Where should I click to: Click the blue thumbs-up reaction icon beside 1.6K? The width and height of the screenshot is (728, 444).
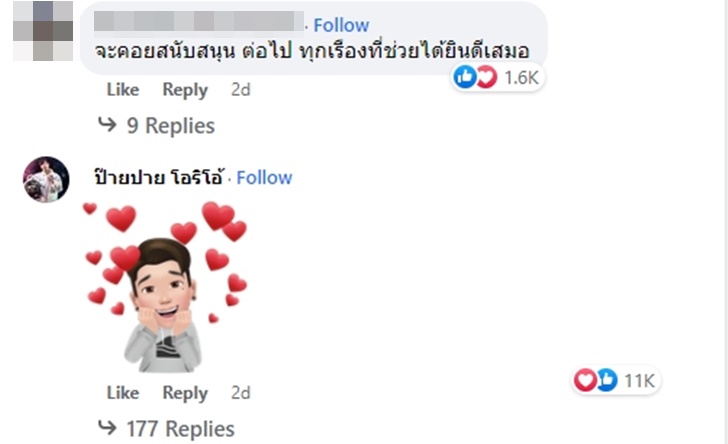tap(466, 77)
